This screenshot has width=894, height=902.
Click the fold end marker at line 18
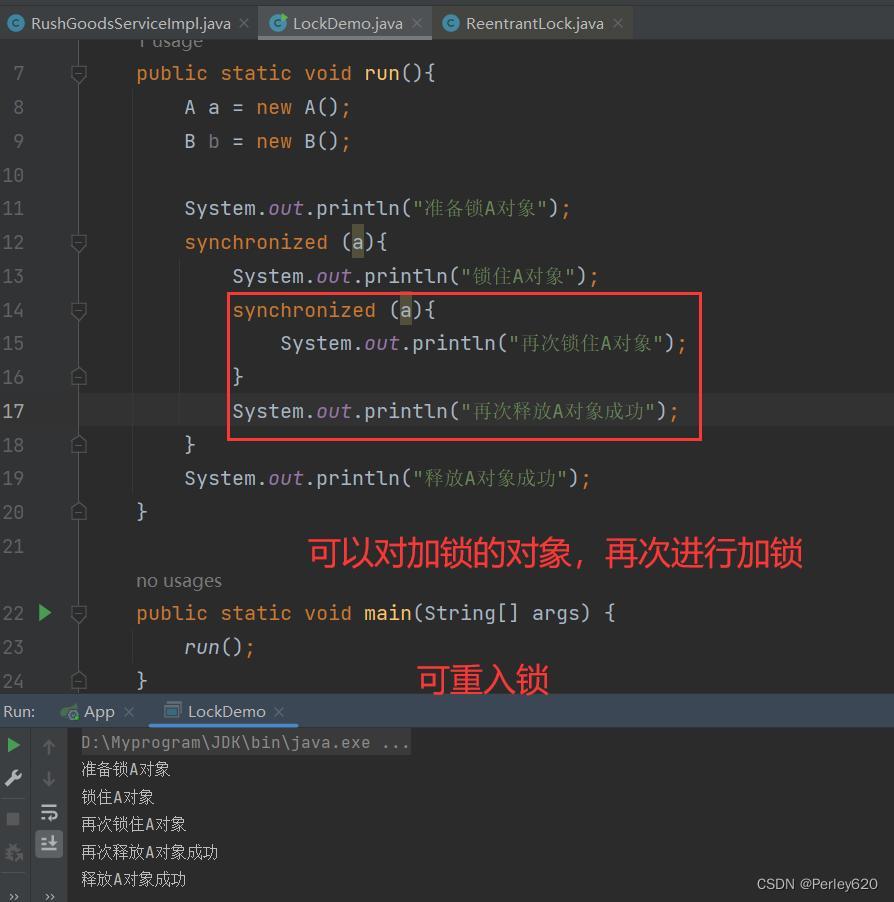click(x=79, y=444)
